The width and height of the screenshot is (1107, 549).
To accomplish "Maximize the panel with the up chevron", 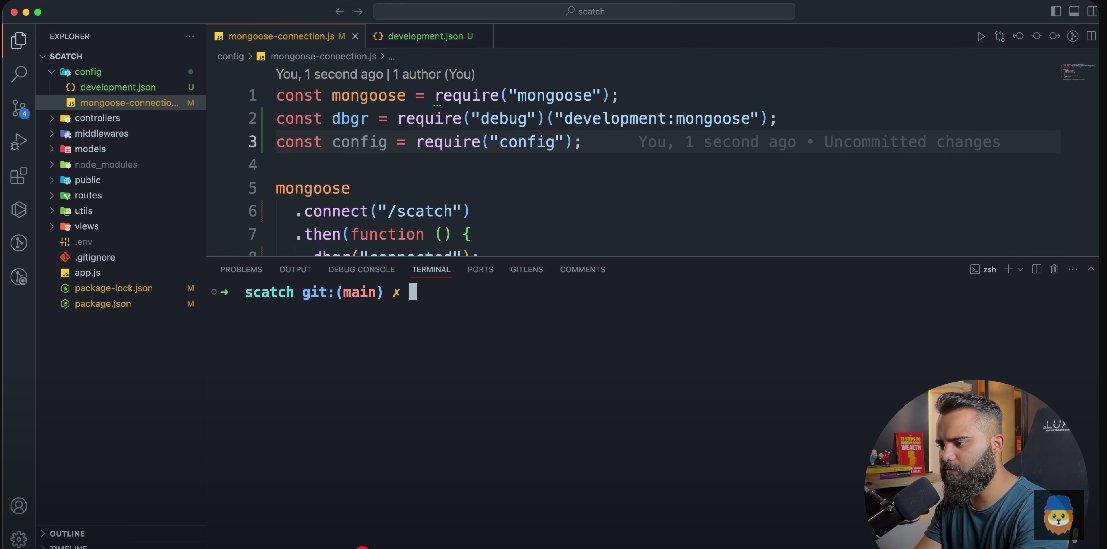I will click(x=1091, y=269).
